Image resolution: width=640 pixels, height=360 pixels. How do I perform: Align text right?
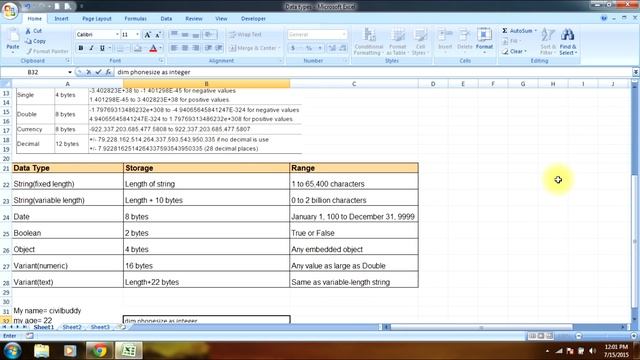(196, 48)
